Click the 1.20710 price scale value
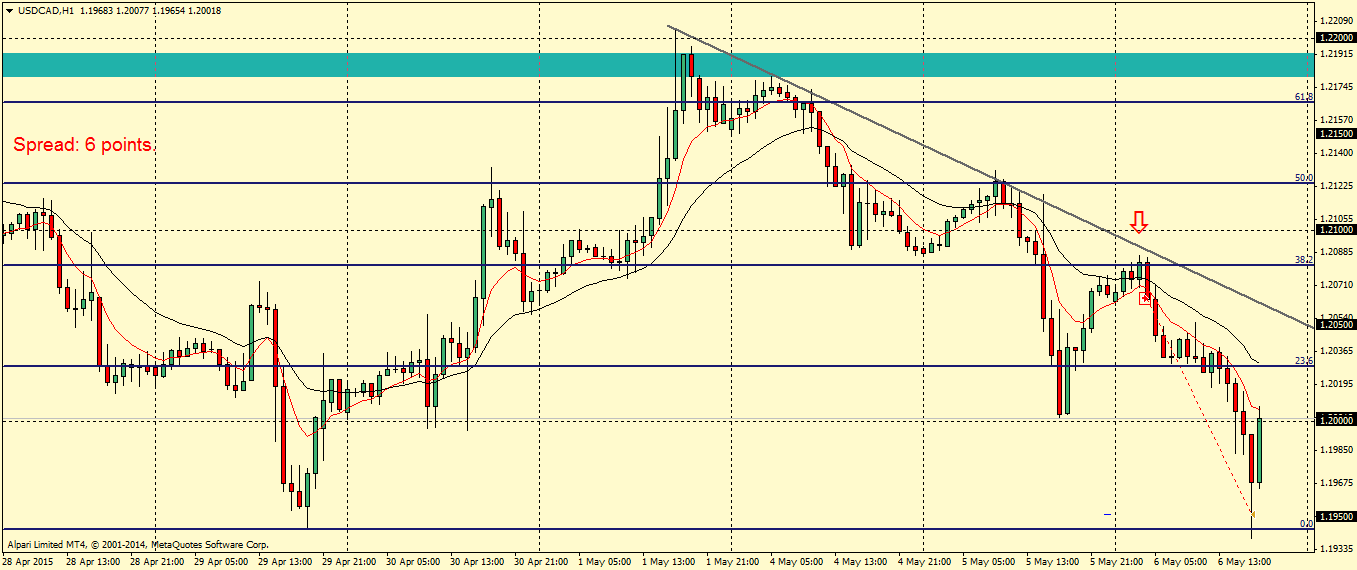 click(1337, 284)
